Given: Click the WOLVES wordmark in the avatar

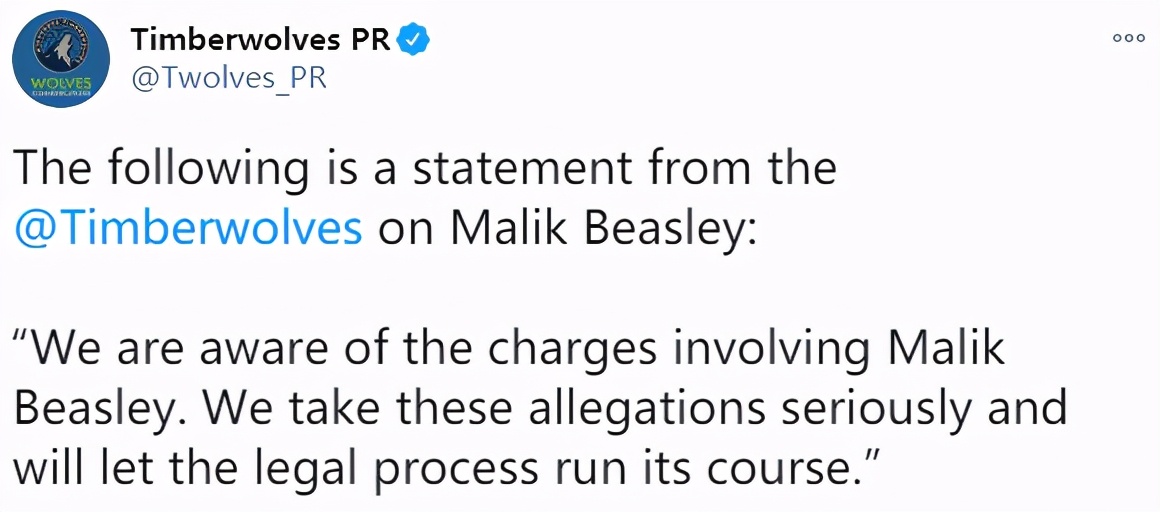Looking at the screenshot, I should click(61, 83).
